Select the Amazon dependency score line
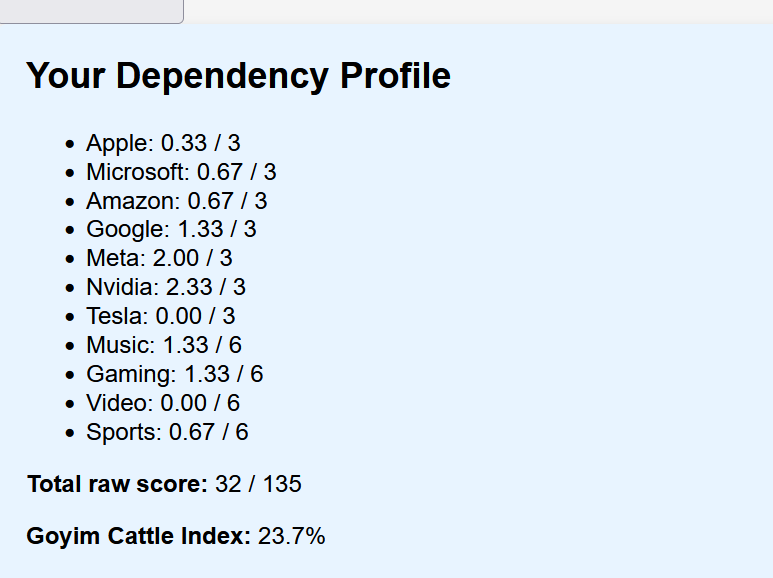 pos(176,201)
